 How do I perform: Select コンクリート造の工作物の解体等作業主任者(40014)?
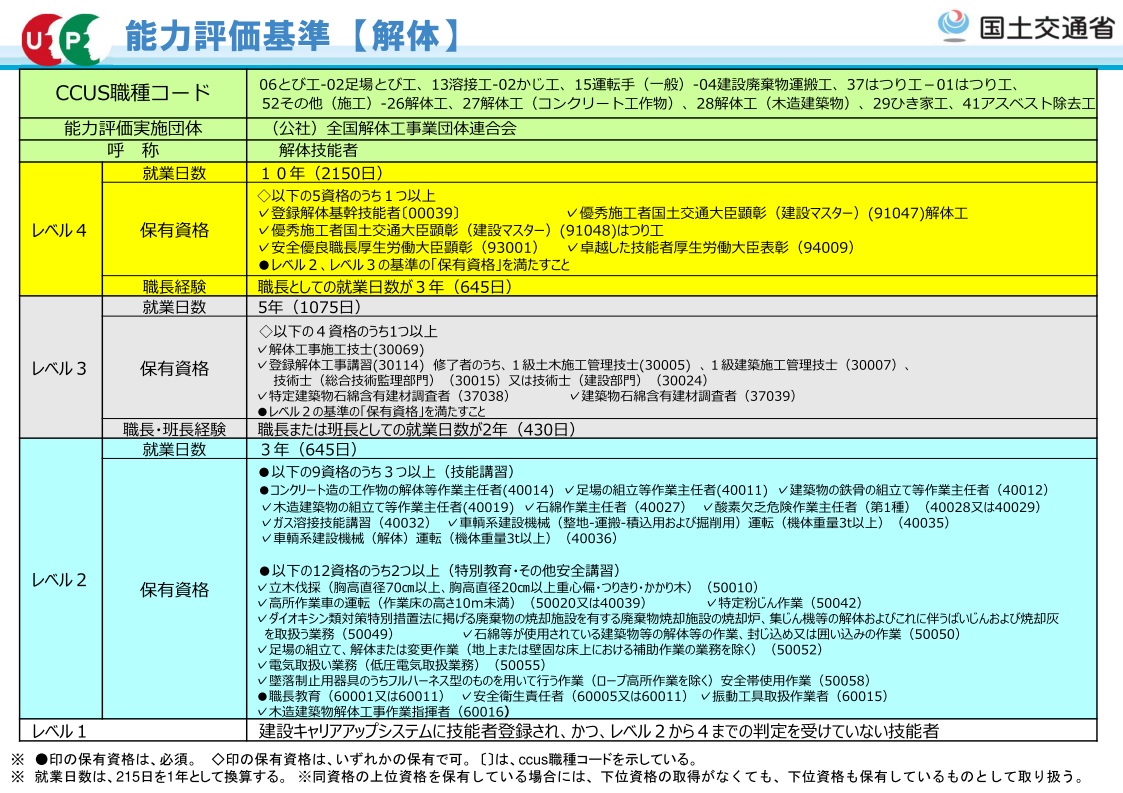pyautogui.click(x=407, y=490)
